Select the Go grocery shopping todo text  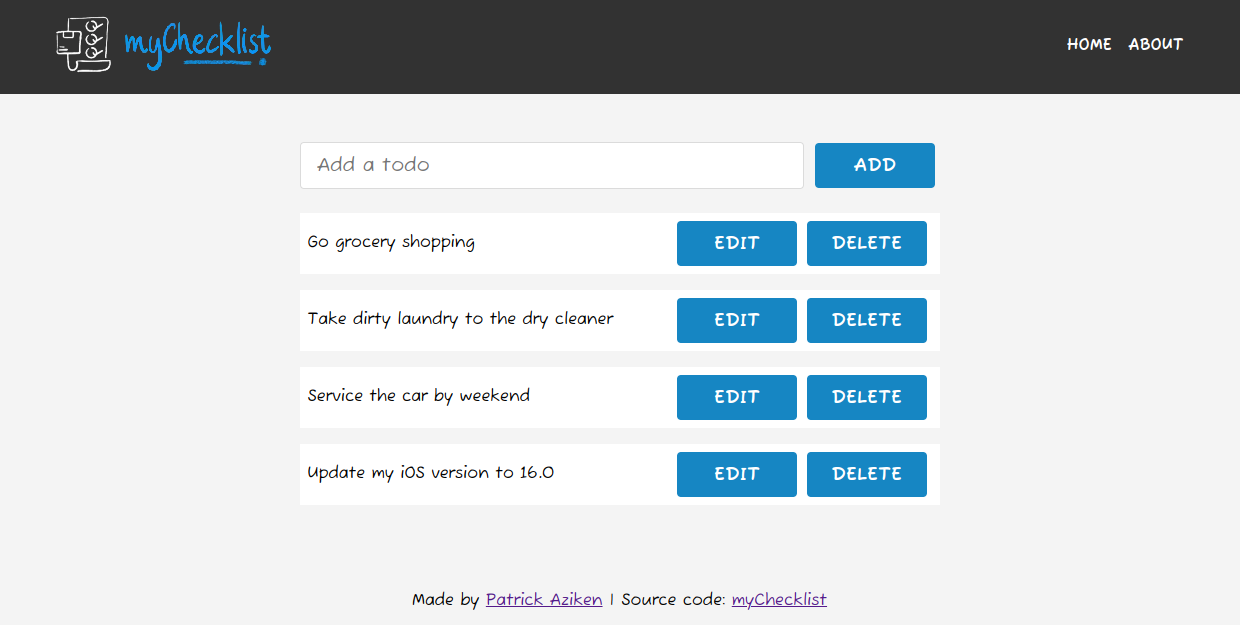click(391, 242)
